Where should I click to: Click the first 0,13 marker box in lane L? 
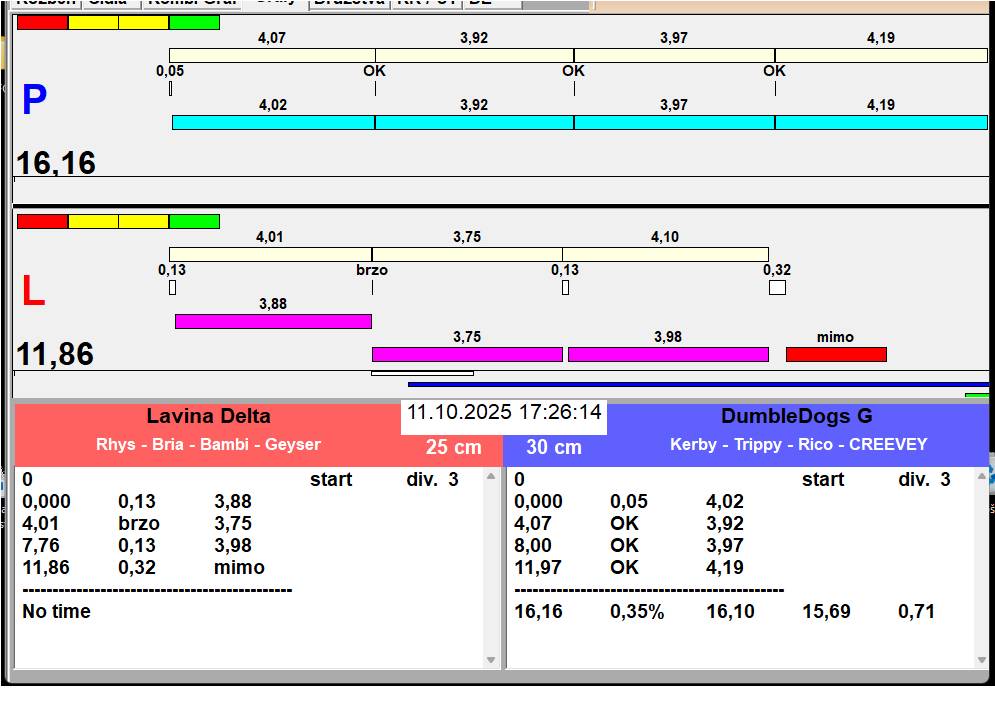pyautogui.click(x=172, y=288)
